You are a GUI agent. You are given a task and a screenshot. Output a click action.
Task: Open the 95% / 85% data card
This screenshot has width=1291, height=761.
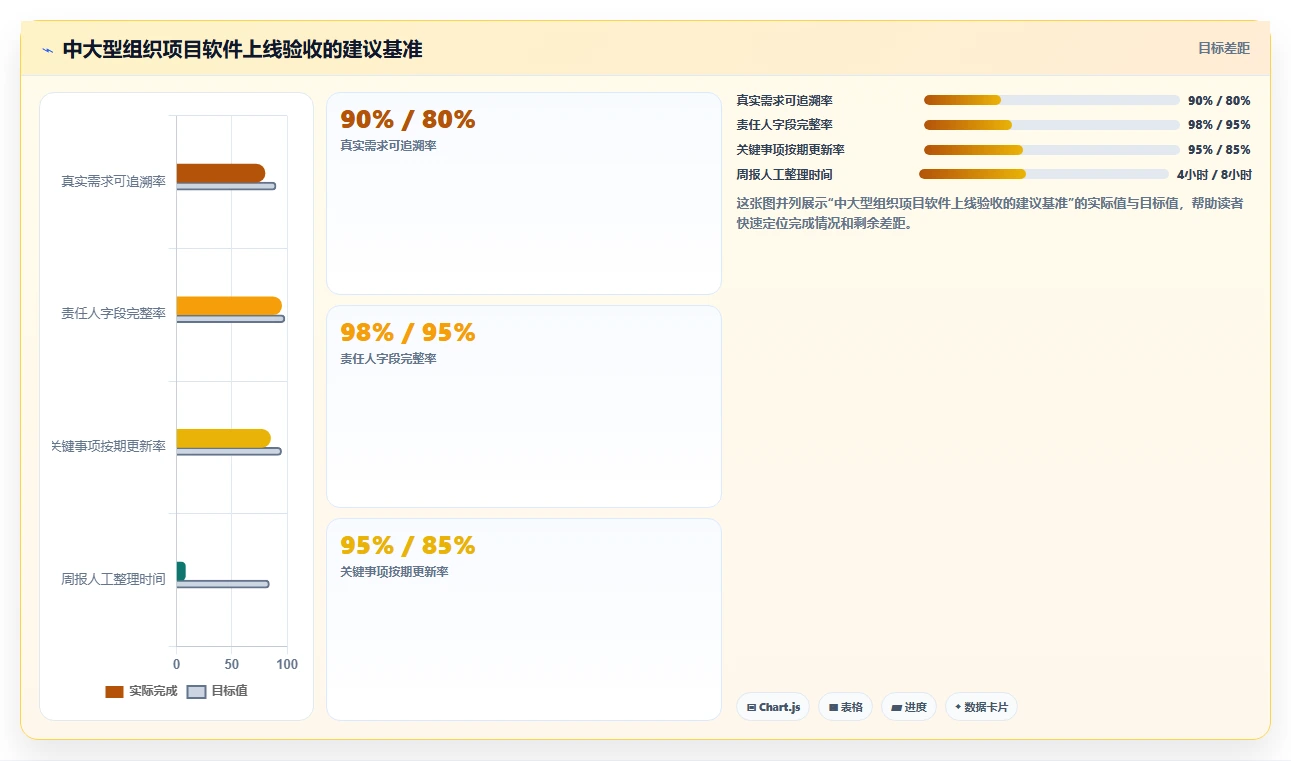524,620
